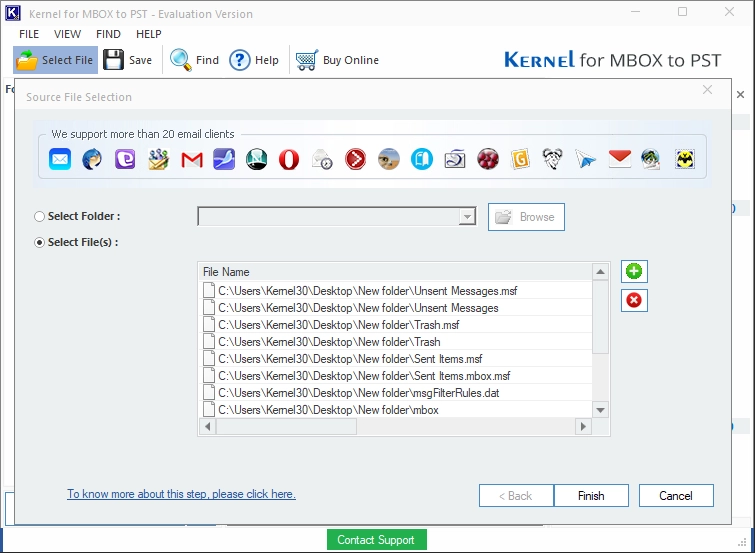Click the Thunderbird email client icon

[92, 159]
